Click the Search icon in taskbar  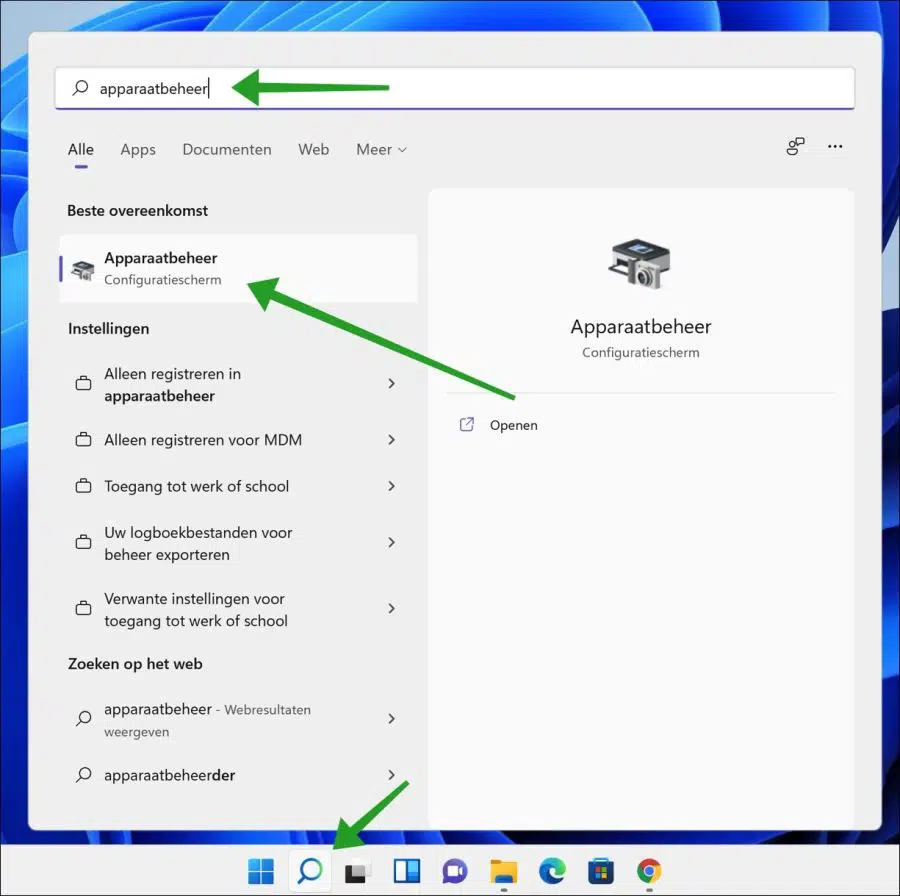coord(310,871)
